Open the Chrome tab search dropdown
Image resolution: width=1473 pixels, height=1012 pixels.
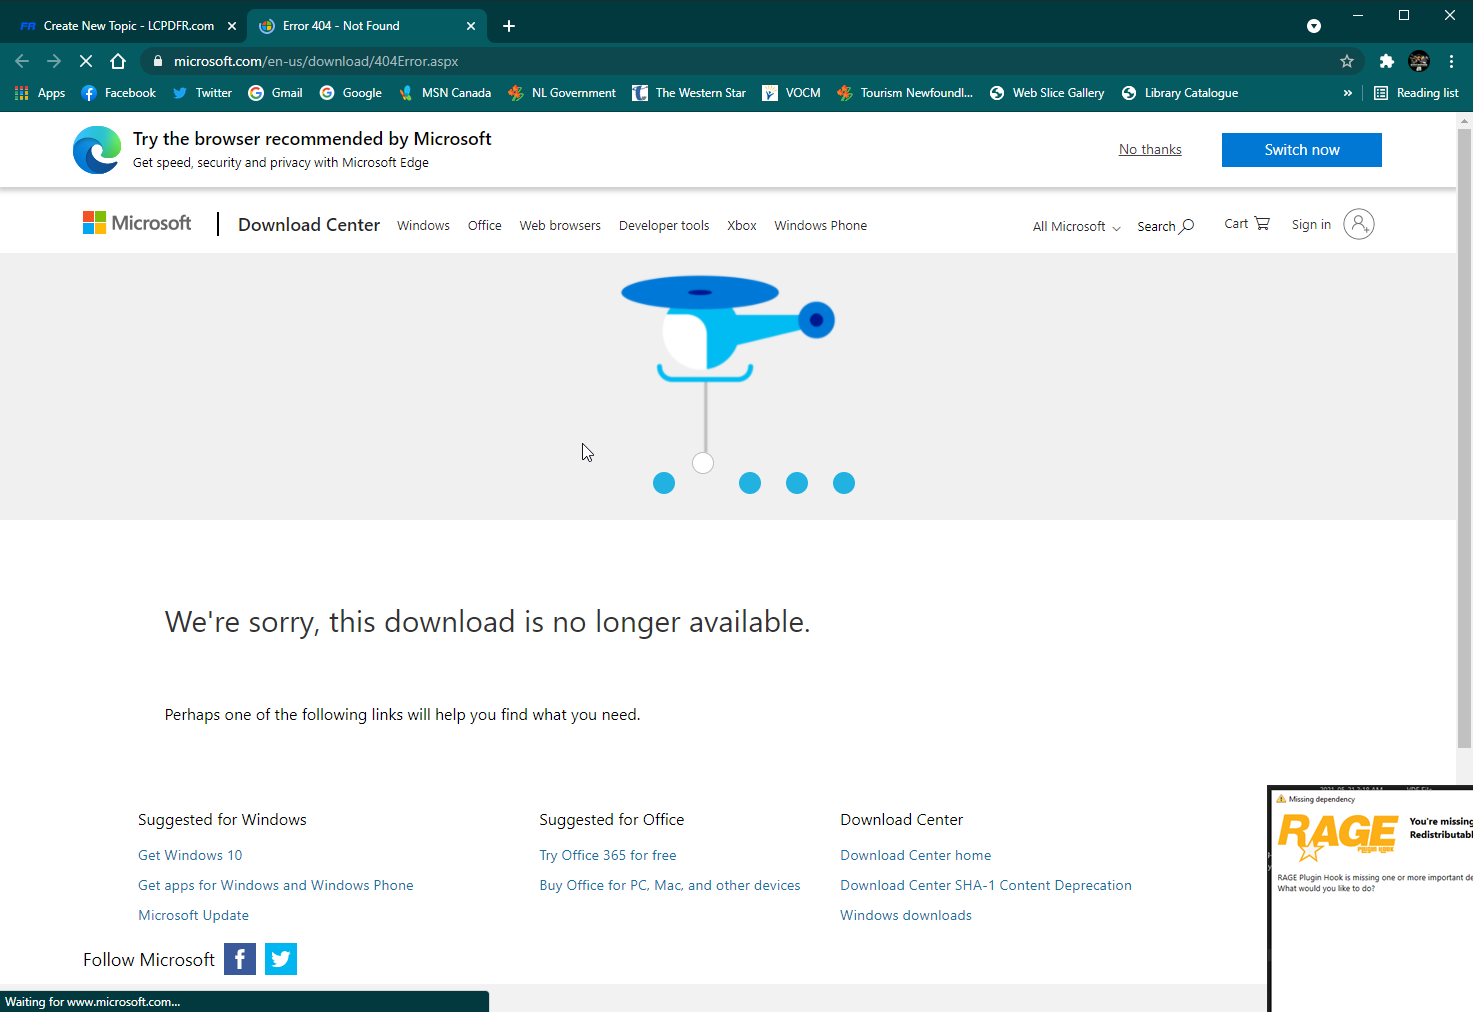(1314, 26)
